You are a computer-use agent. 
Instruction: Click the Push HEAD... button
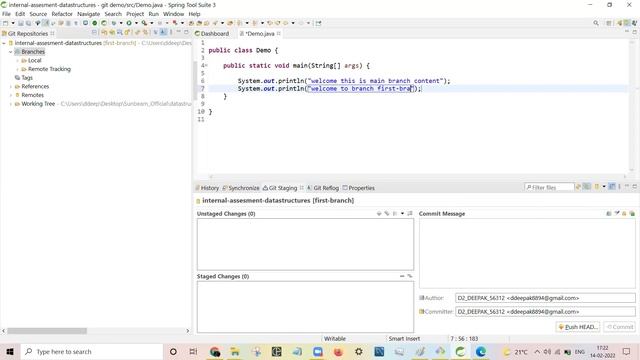click(x=578, y=327)
